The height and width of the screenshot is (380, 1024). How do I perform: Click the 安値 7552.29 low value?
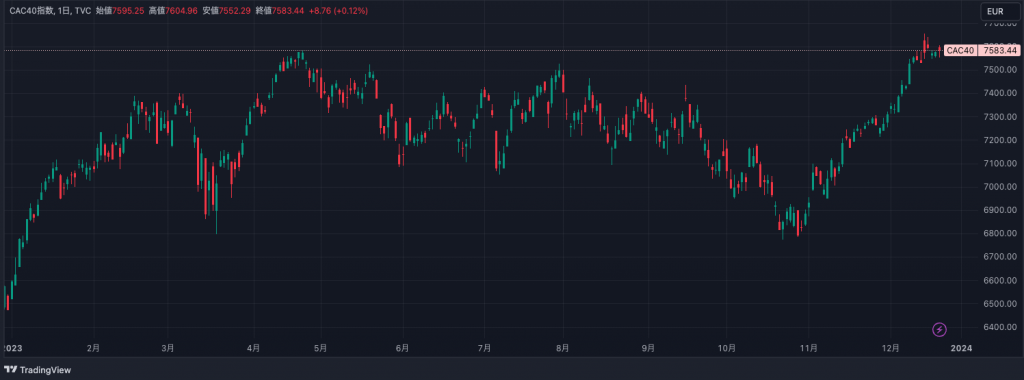(226, 11)
